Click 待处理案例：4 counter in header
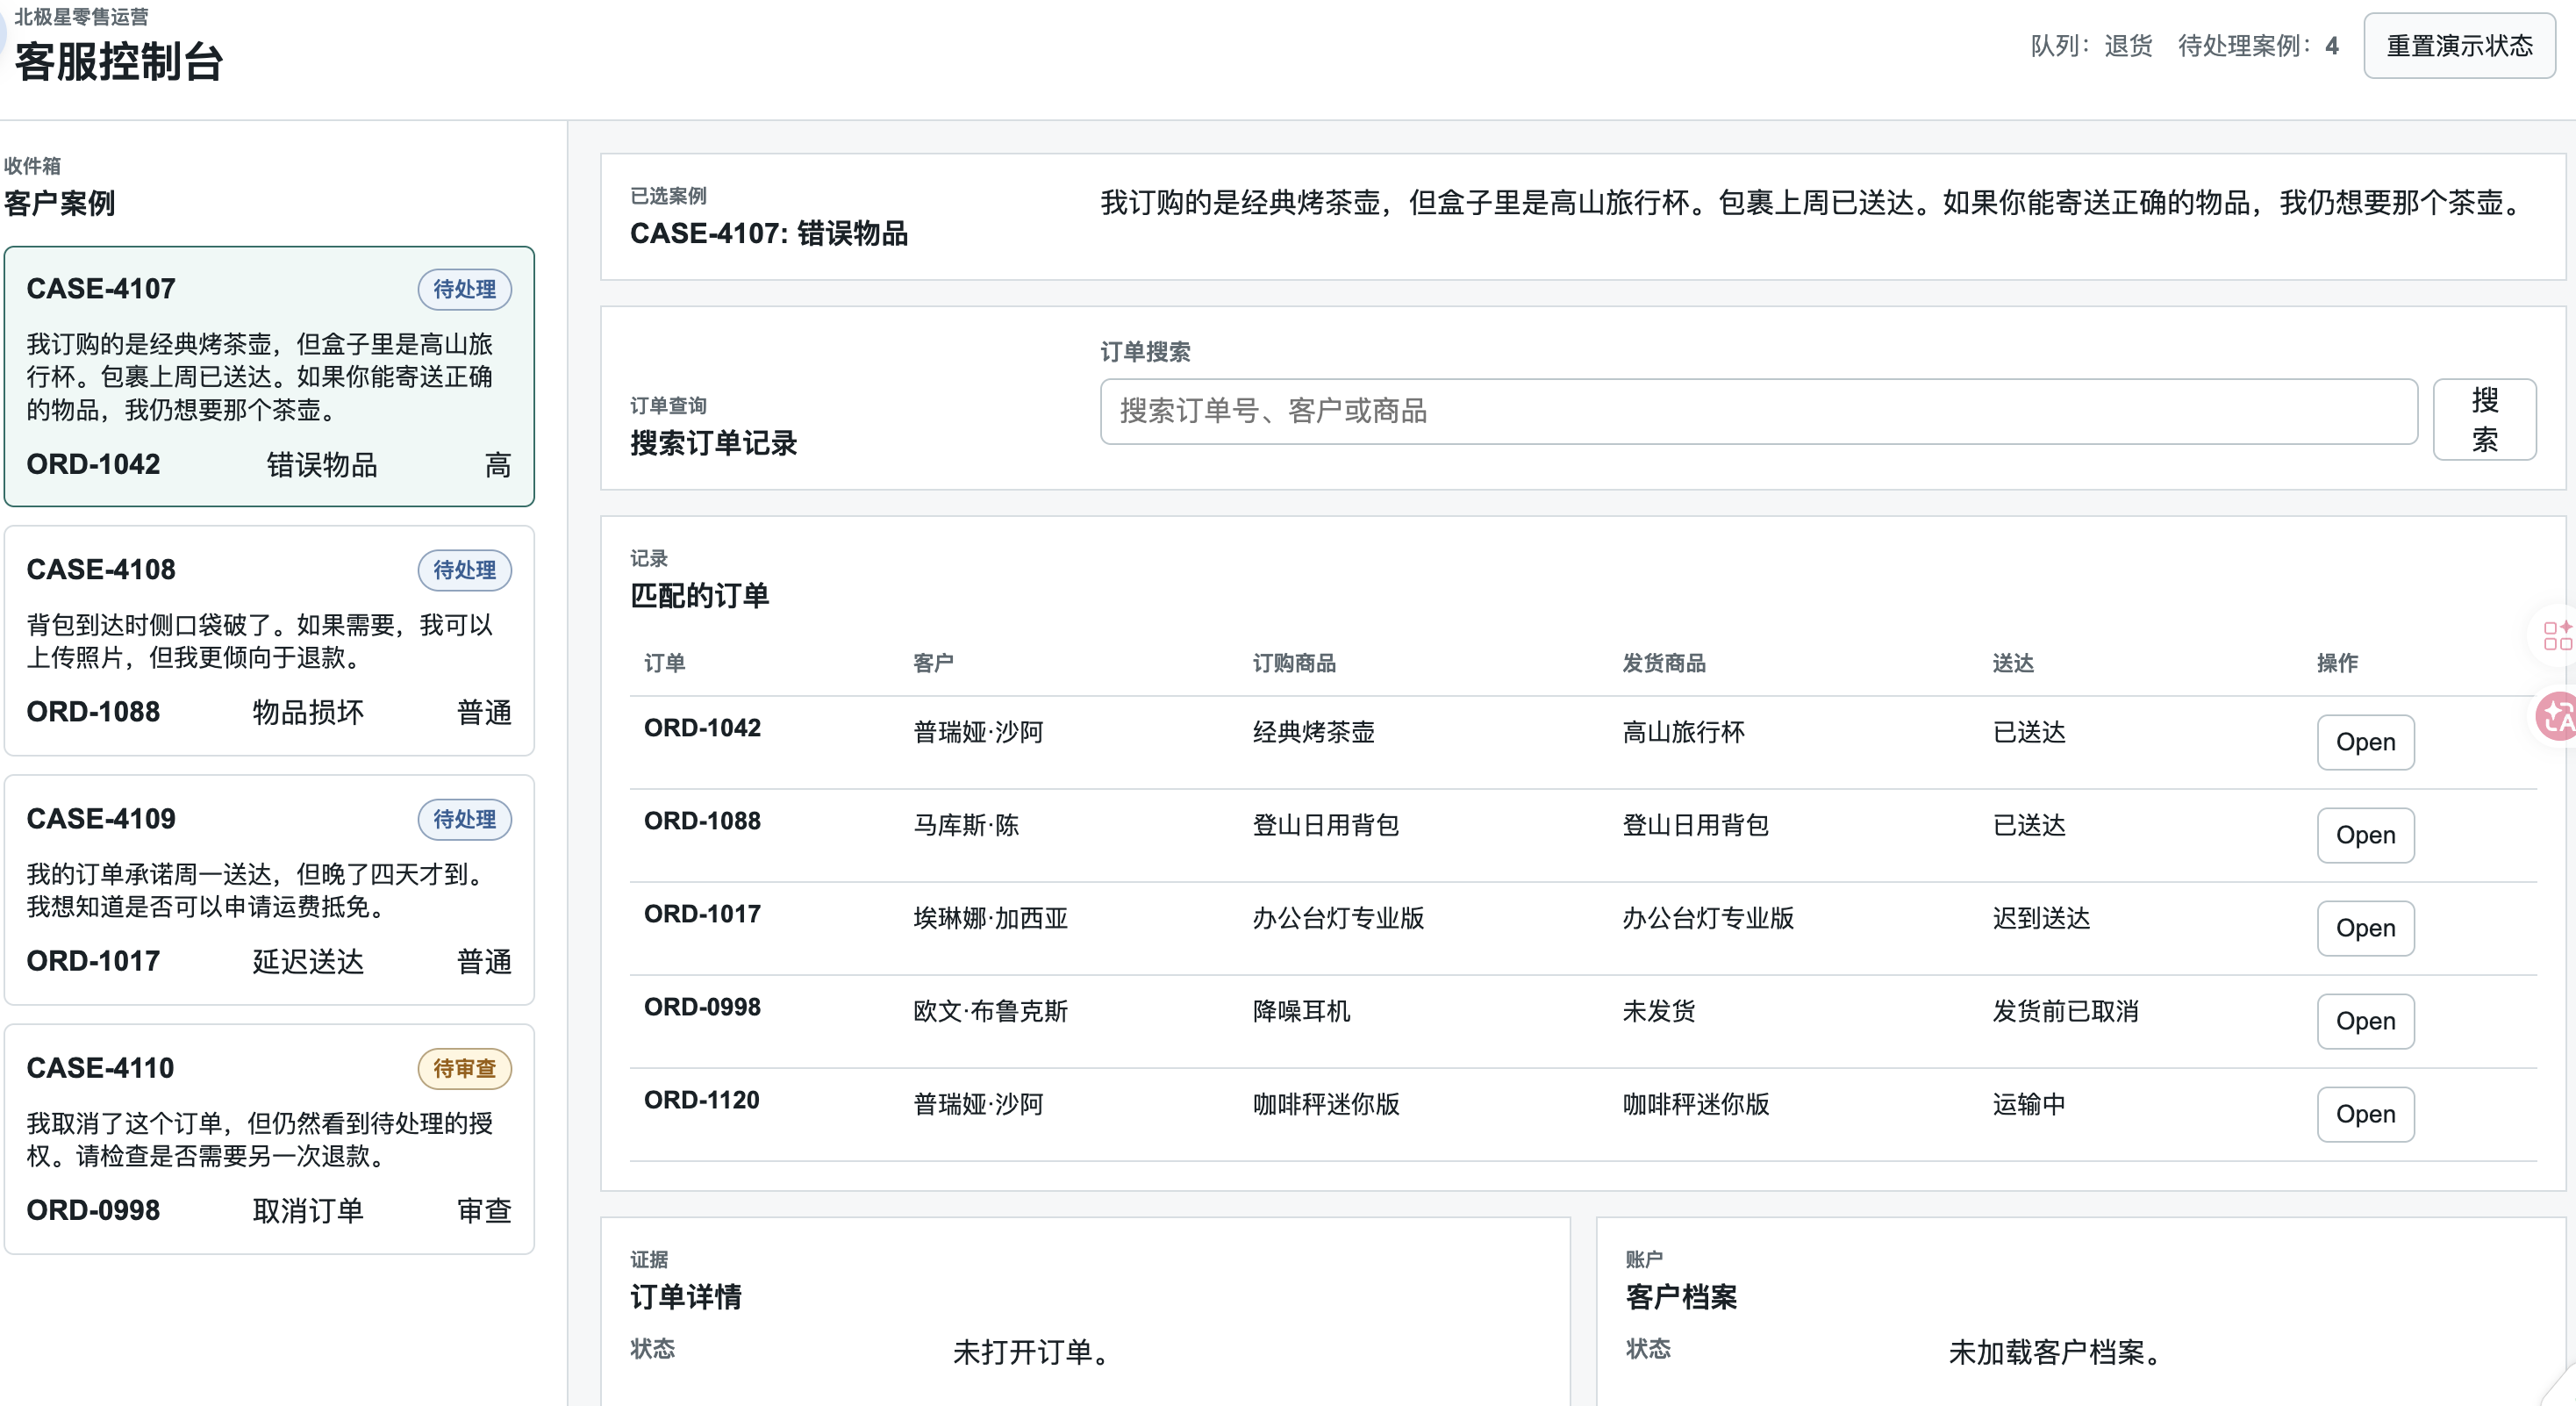The image size is (2576, 1406). 2258,46
